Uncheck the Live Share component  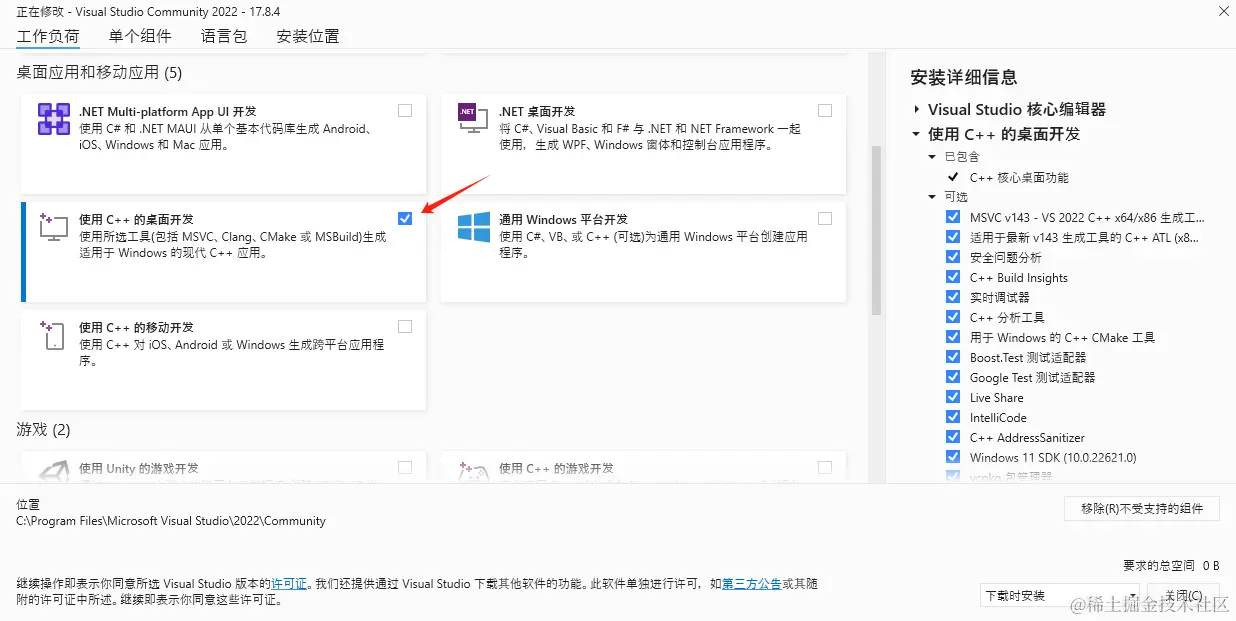coord(953,397)
